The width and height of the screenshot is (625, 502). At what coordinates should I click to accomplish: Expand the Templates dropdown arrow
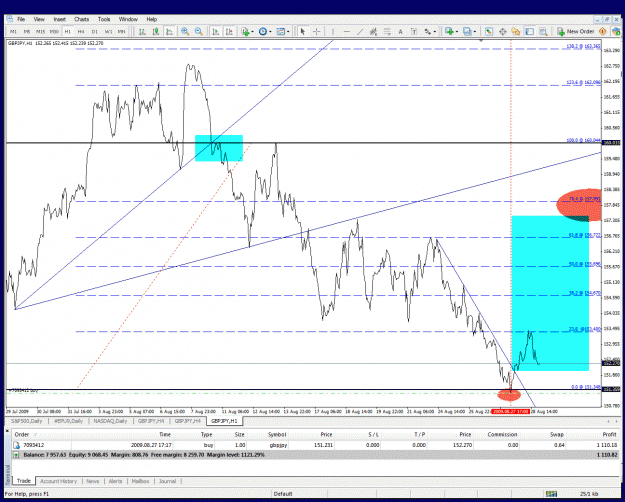tap(288, 31)
